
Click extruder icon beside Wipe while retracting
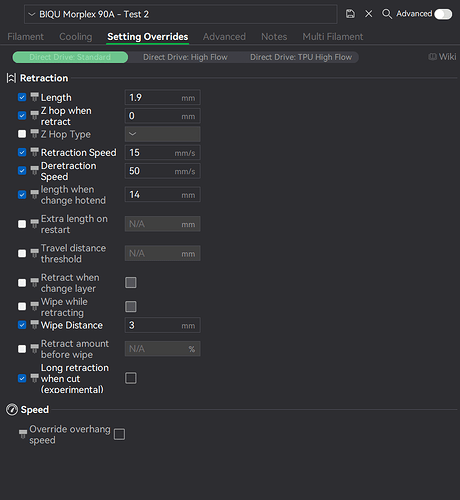(35, 306)
